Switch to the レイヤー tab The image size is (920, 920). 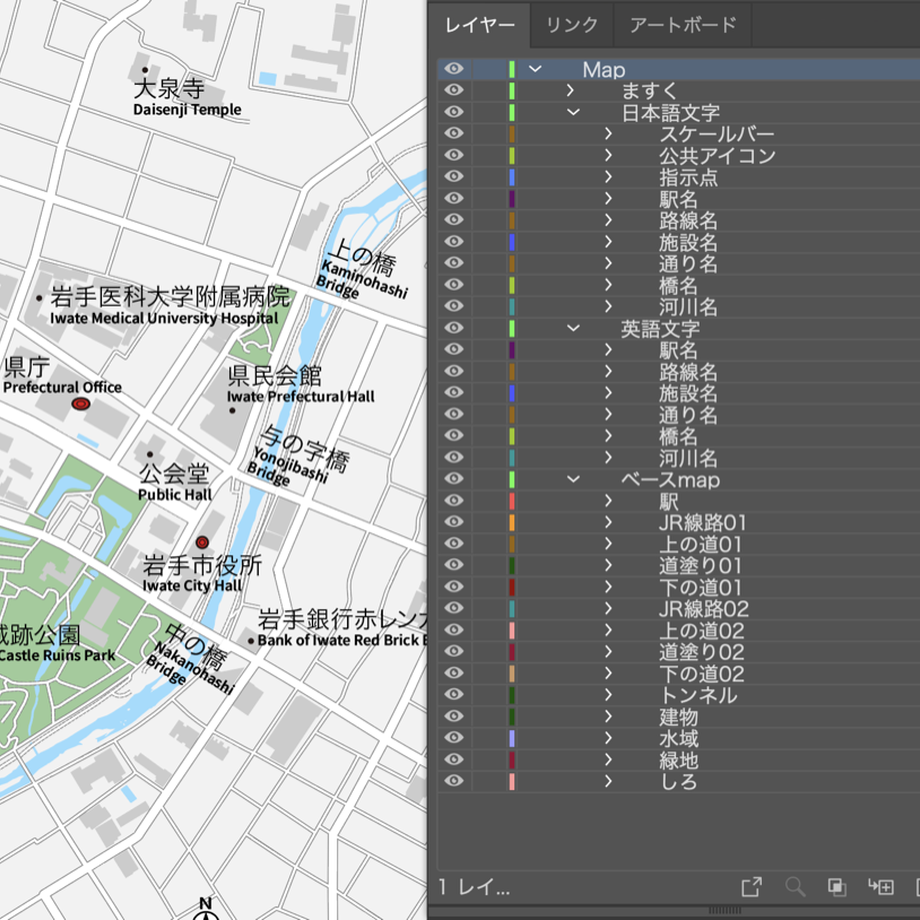(x=479, y=25)
